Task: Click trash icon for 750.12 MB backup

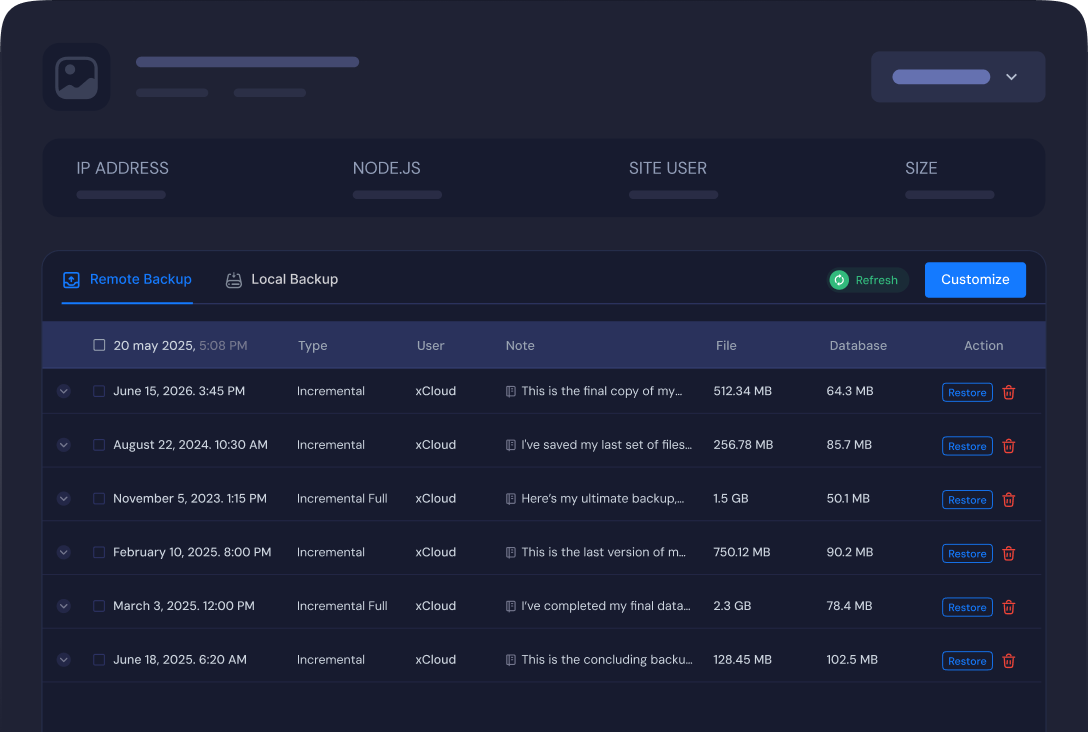Action: pos(1008,554)
